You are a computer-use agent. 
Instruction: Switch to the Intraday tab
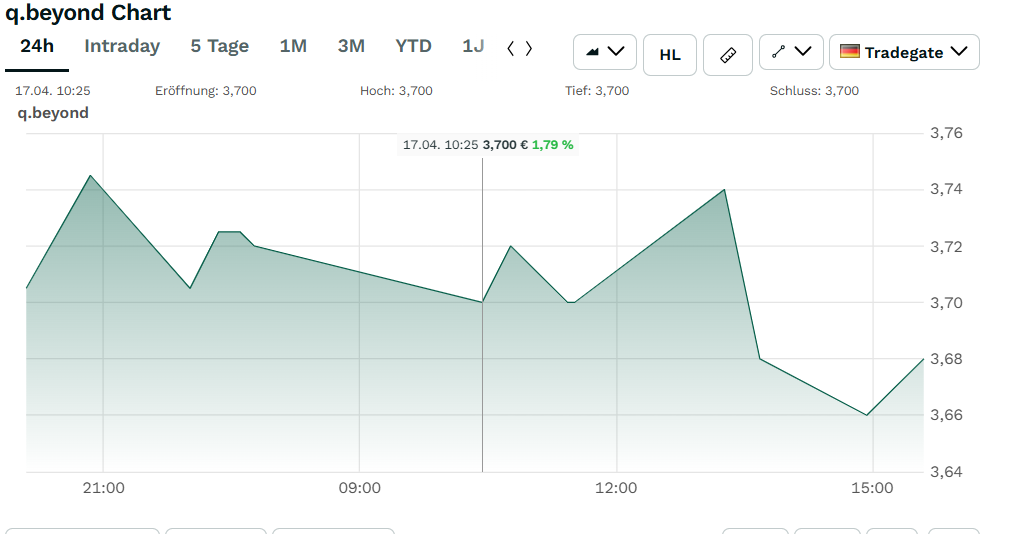pyautogui.click(x=122, y=46)
